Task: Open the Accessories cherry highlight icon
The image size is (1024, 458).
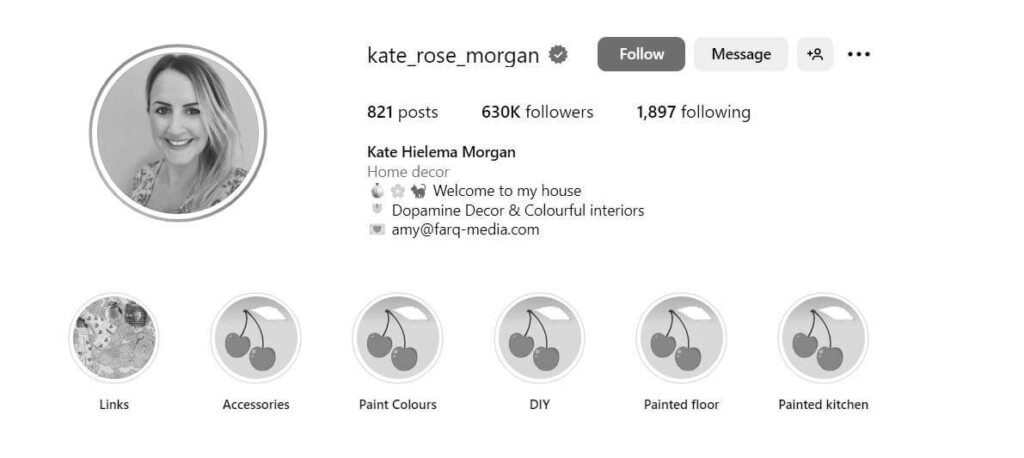Action: (x=256, y=338)
